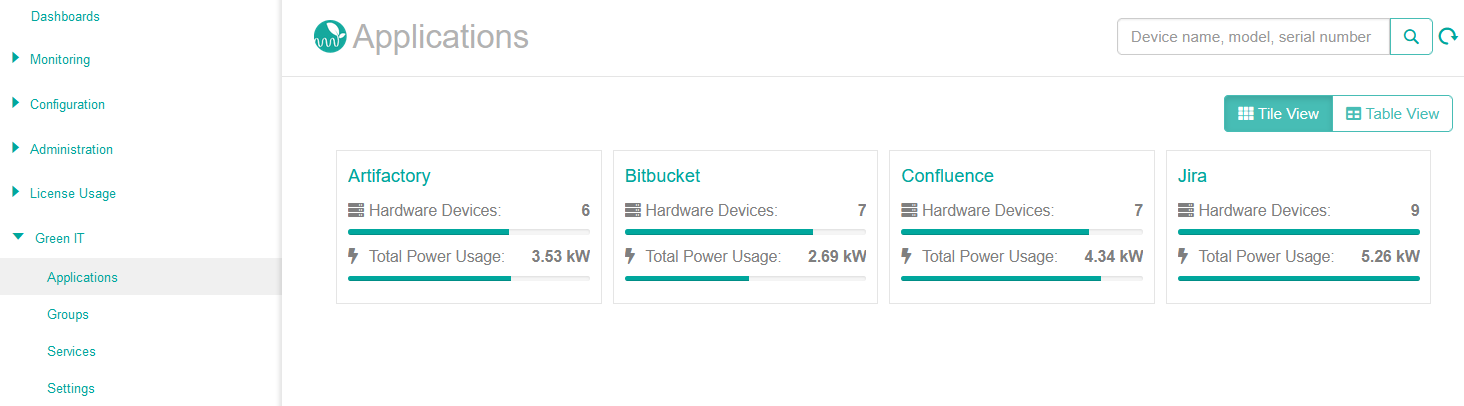Open Services under Green IT

(71, 351)
